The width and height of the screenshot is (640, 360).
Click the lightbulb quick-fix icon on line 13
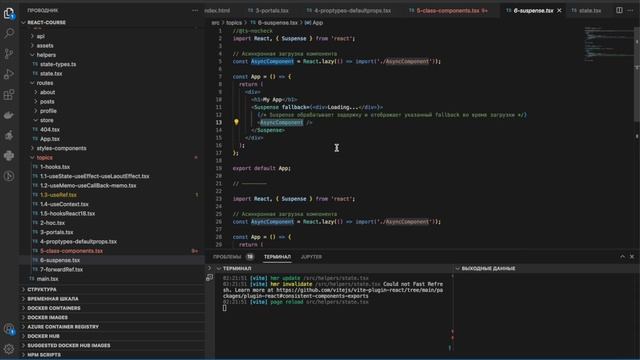(x=236, y=122)
